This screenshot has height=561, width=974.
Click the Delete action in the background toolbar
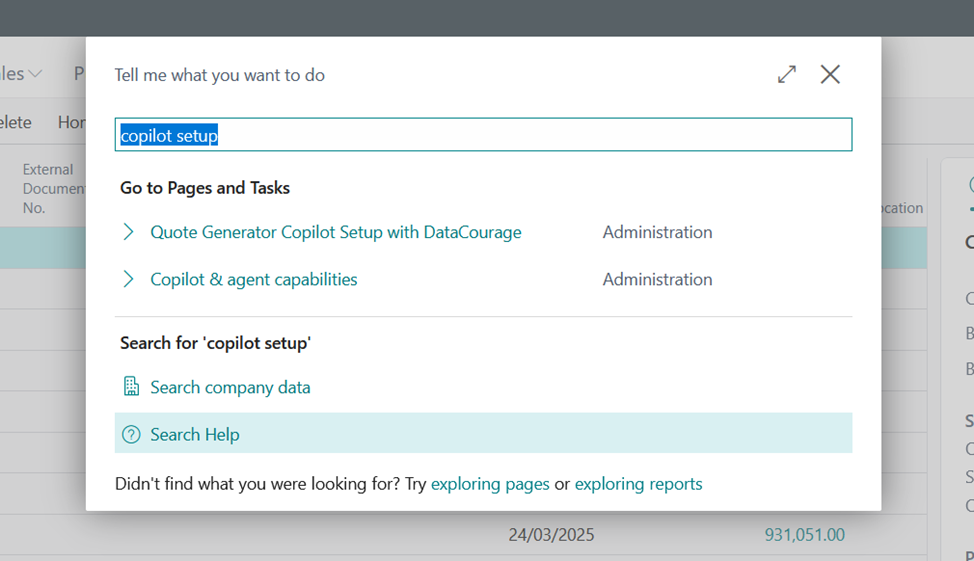(14, 122)
